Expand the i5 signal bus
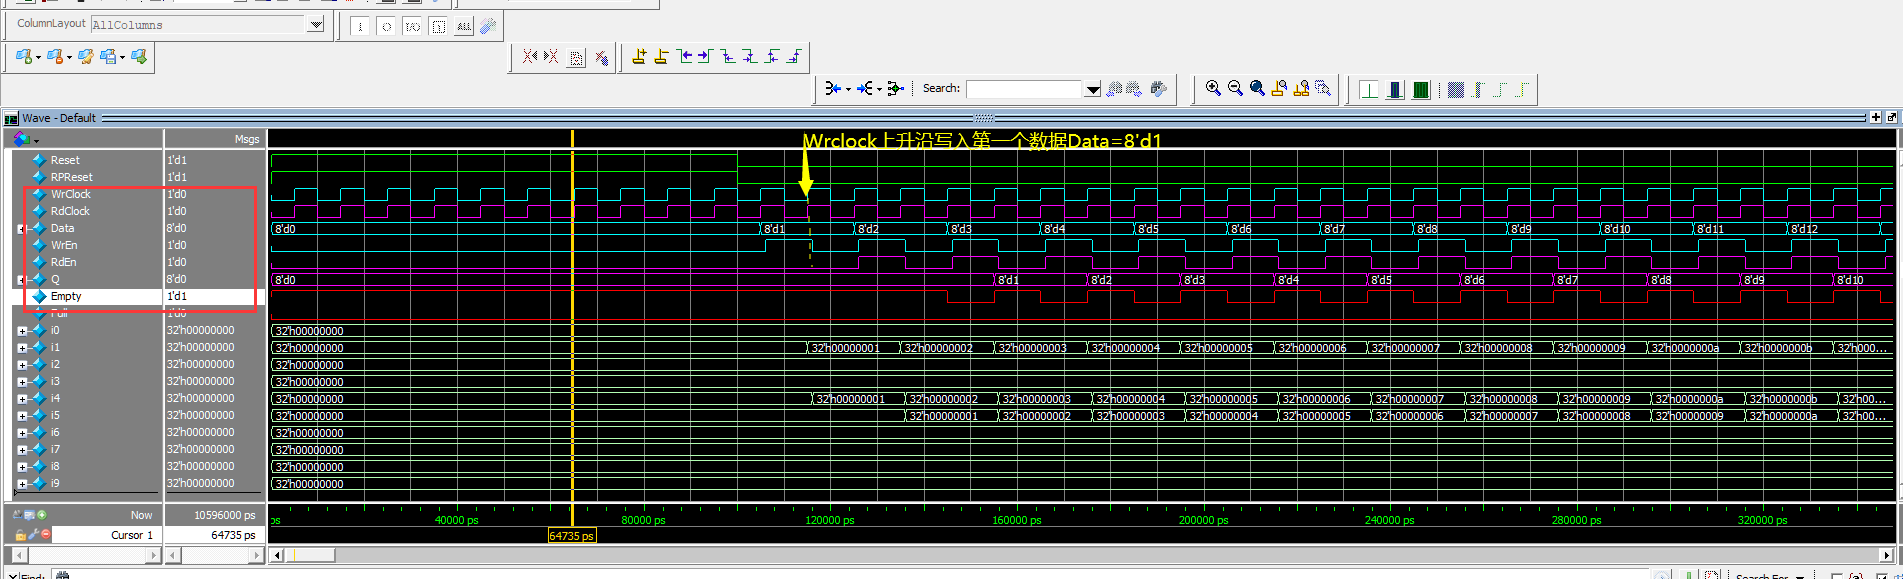The image size is (1903, 579). [x=22, y=416]
